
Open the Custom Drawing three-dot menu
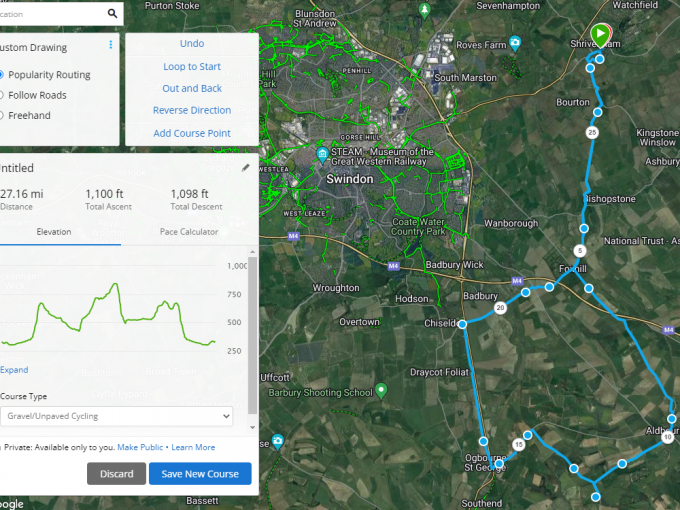tap(110, 46)
